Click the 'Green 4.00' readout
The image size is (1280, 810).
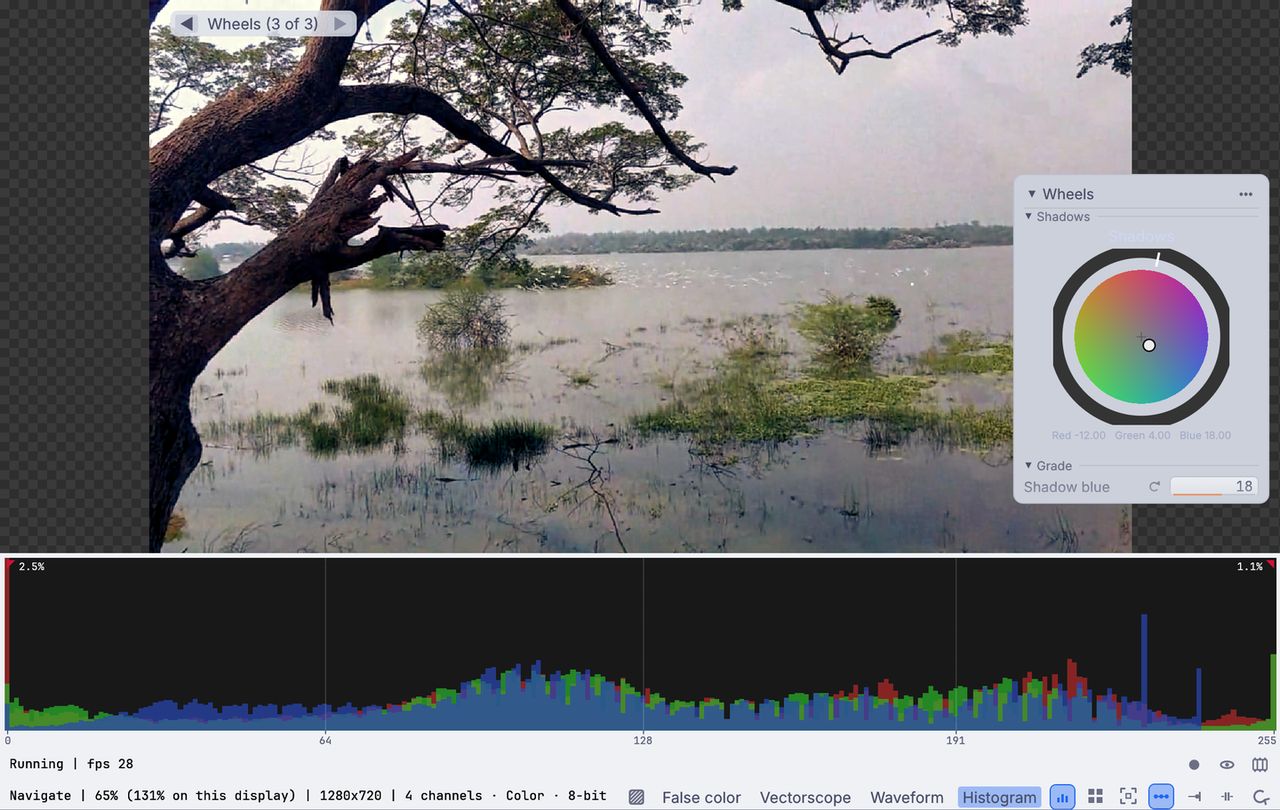[1142, 436]
